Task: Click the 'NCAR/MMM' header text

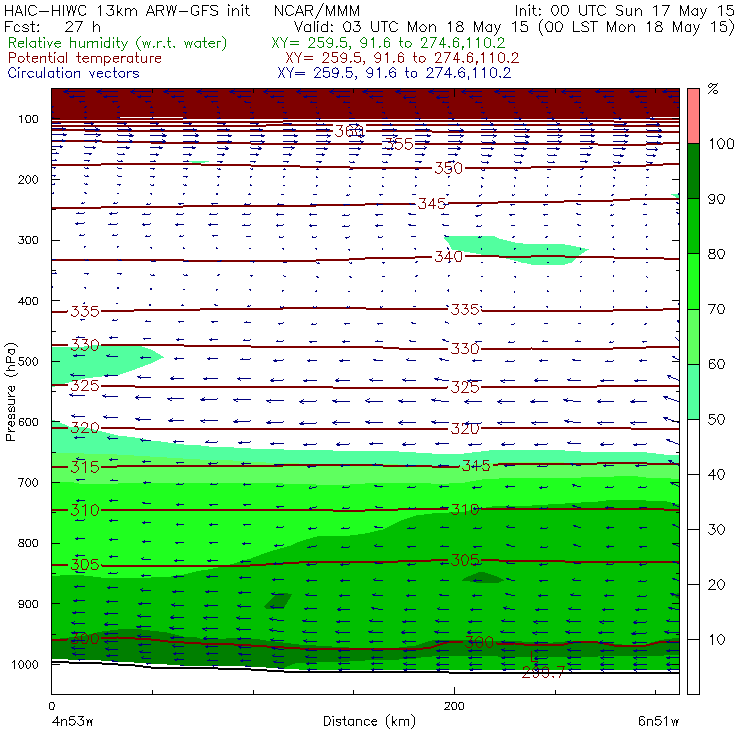Action: 317,11
